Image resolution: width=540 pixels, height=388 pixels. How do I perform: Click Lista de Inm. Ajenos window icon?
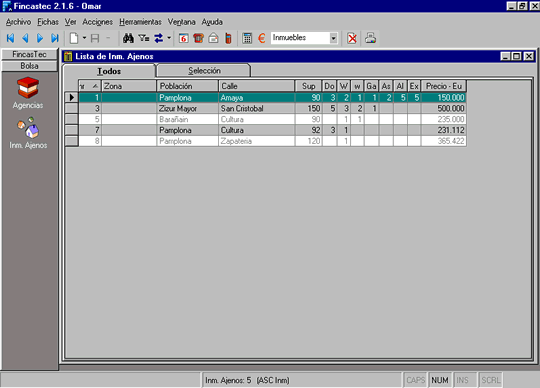[x=68, y=56]
